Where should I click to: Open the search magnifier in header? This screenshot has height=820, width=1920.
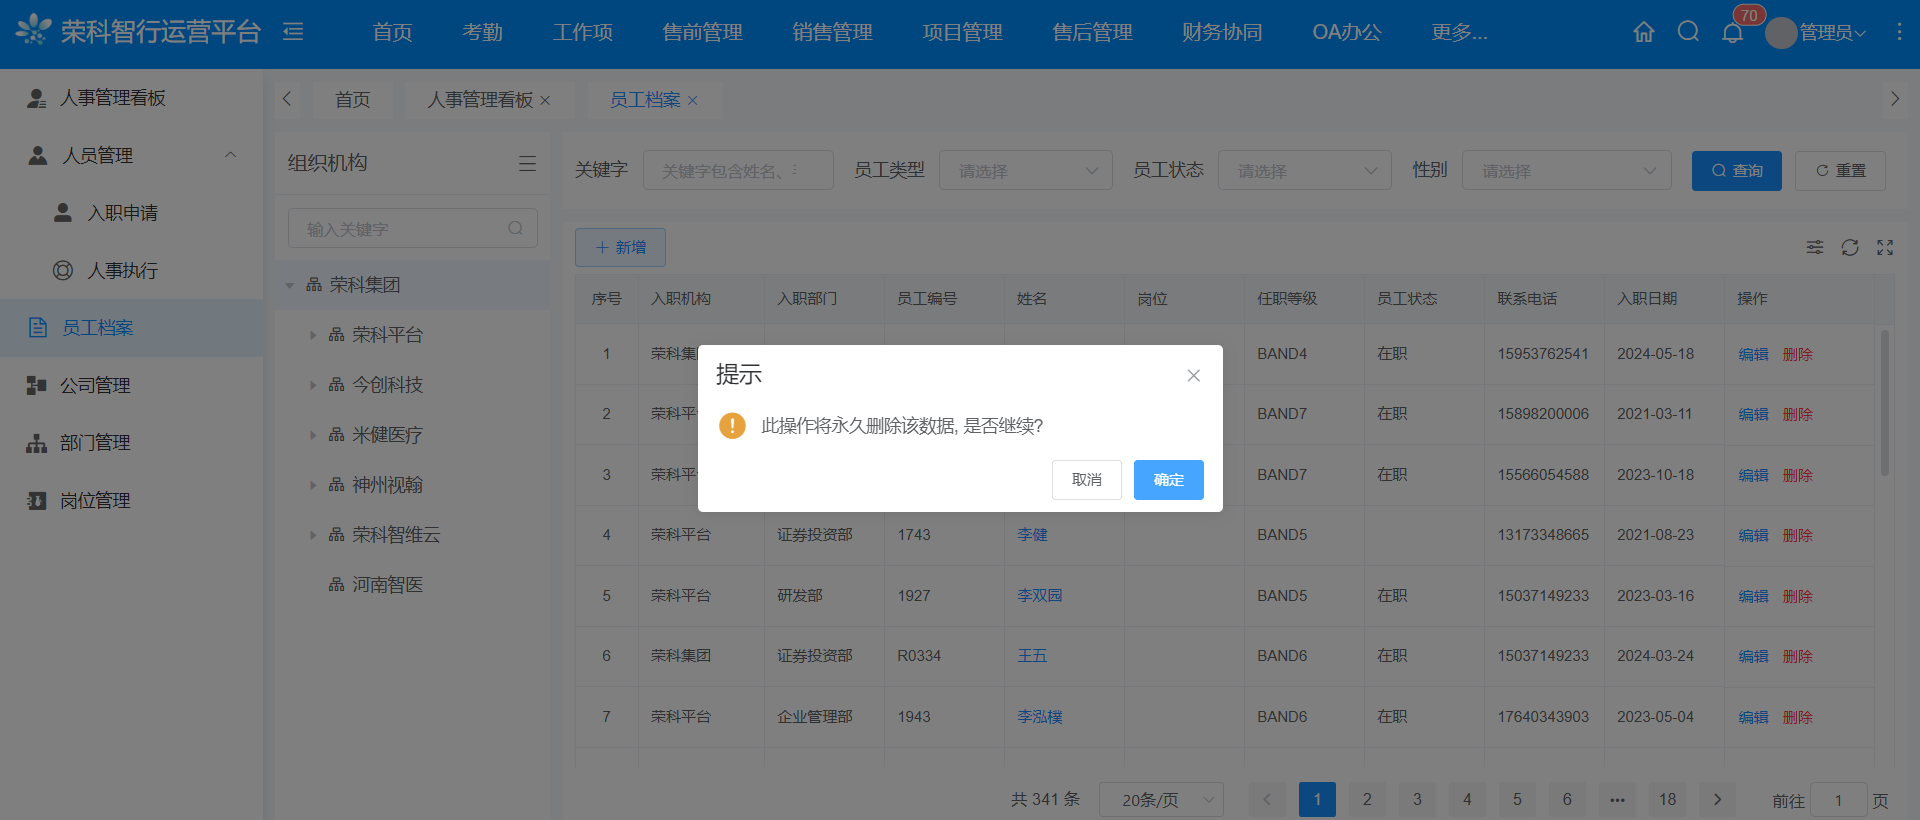click(1688, 32)
